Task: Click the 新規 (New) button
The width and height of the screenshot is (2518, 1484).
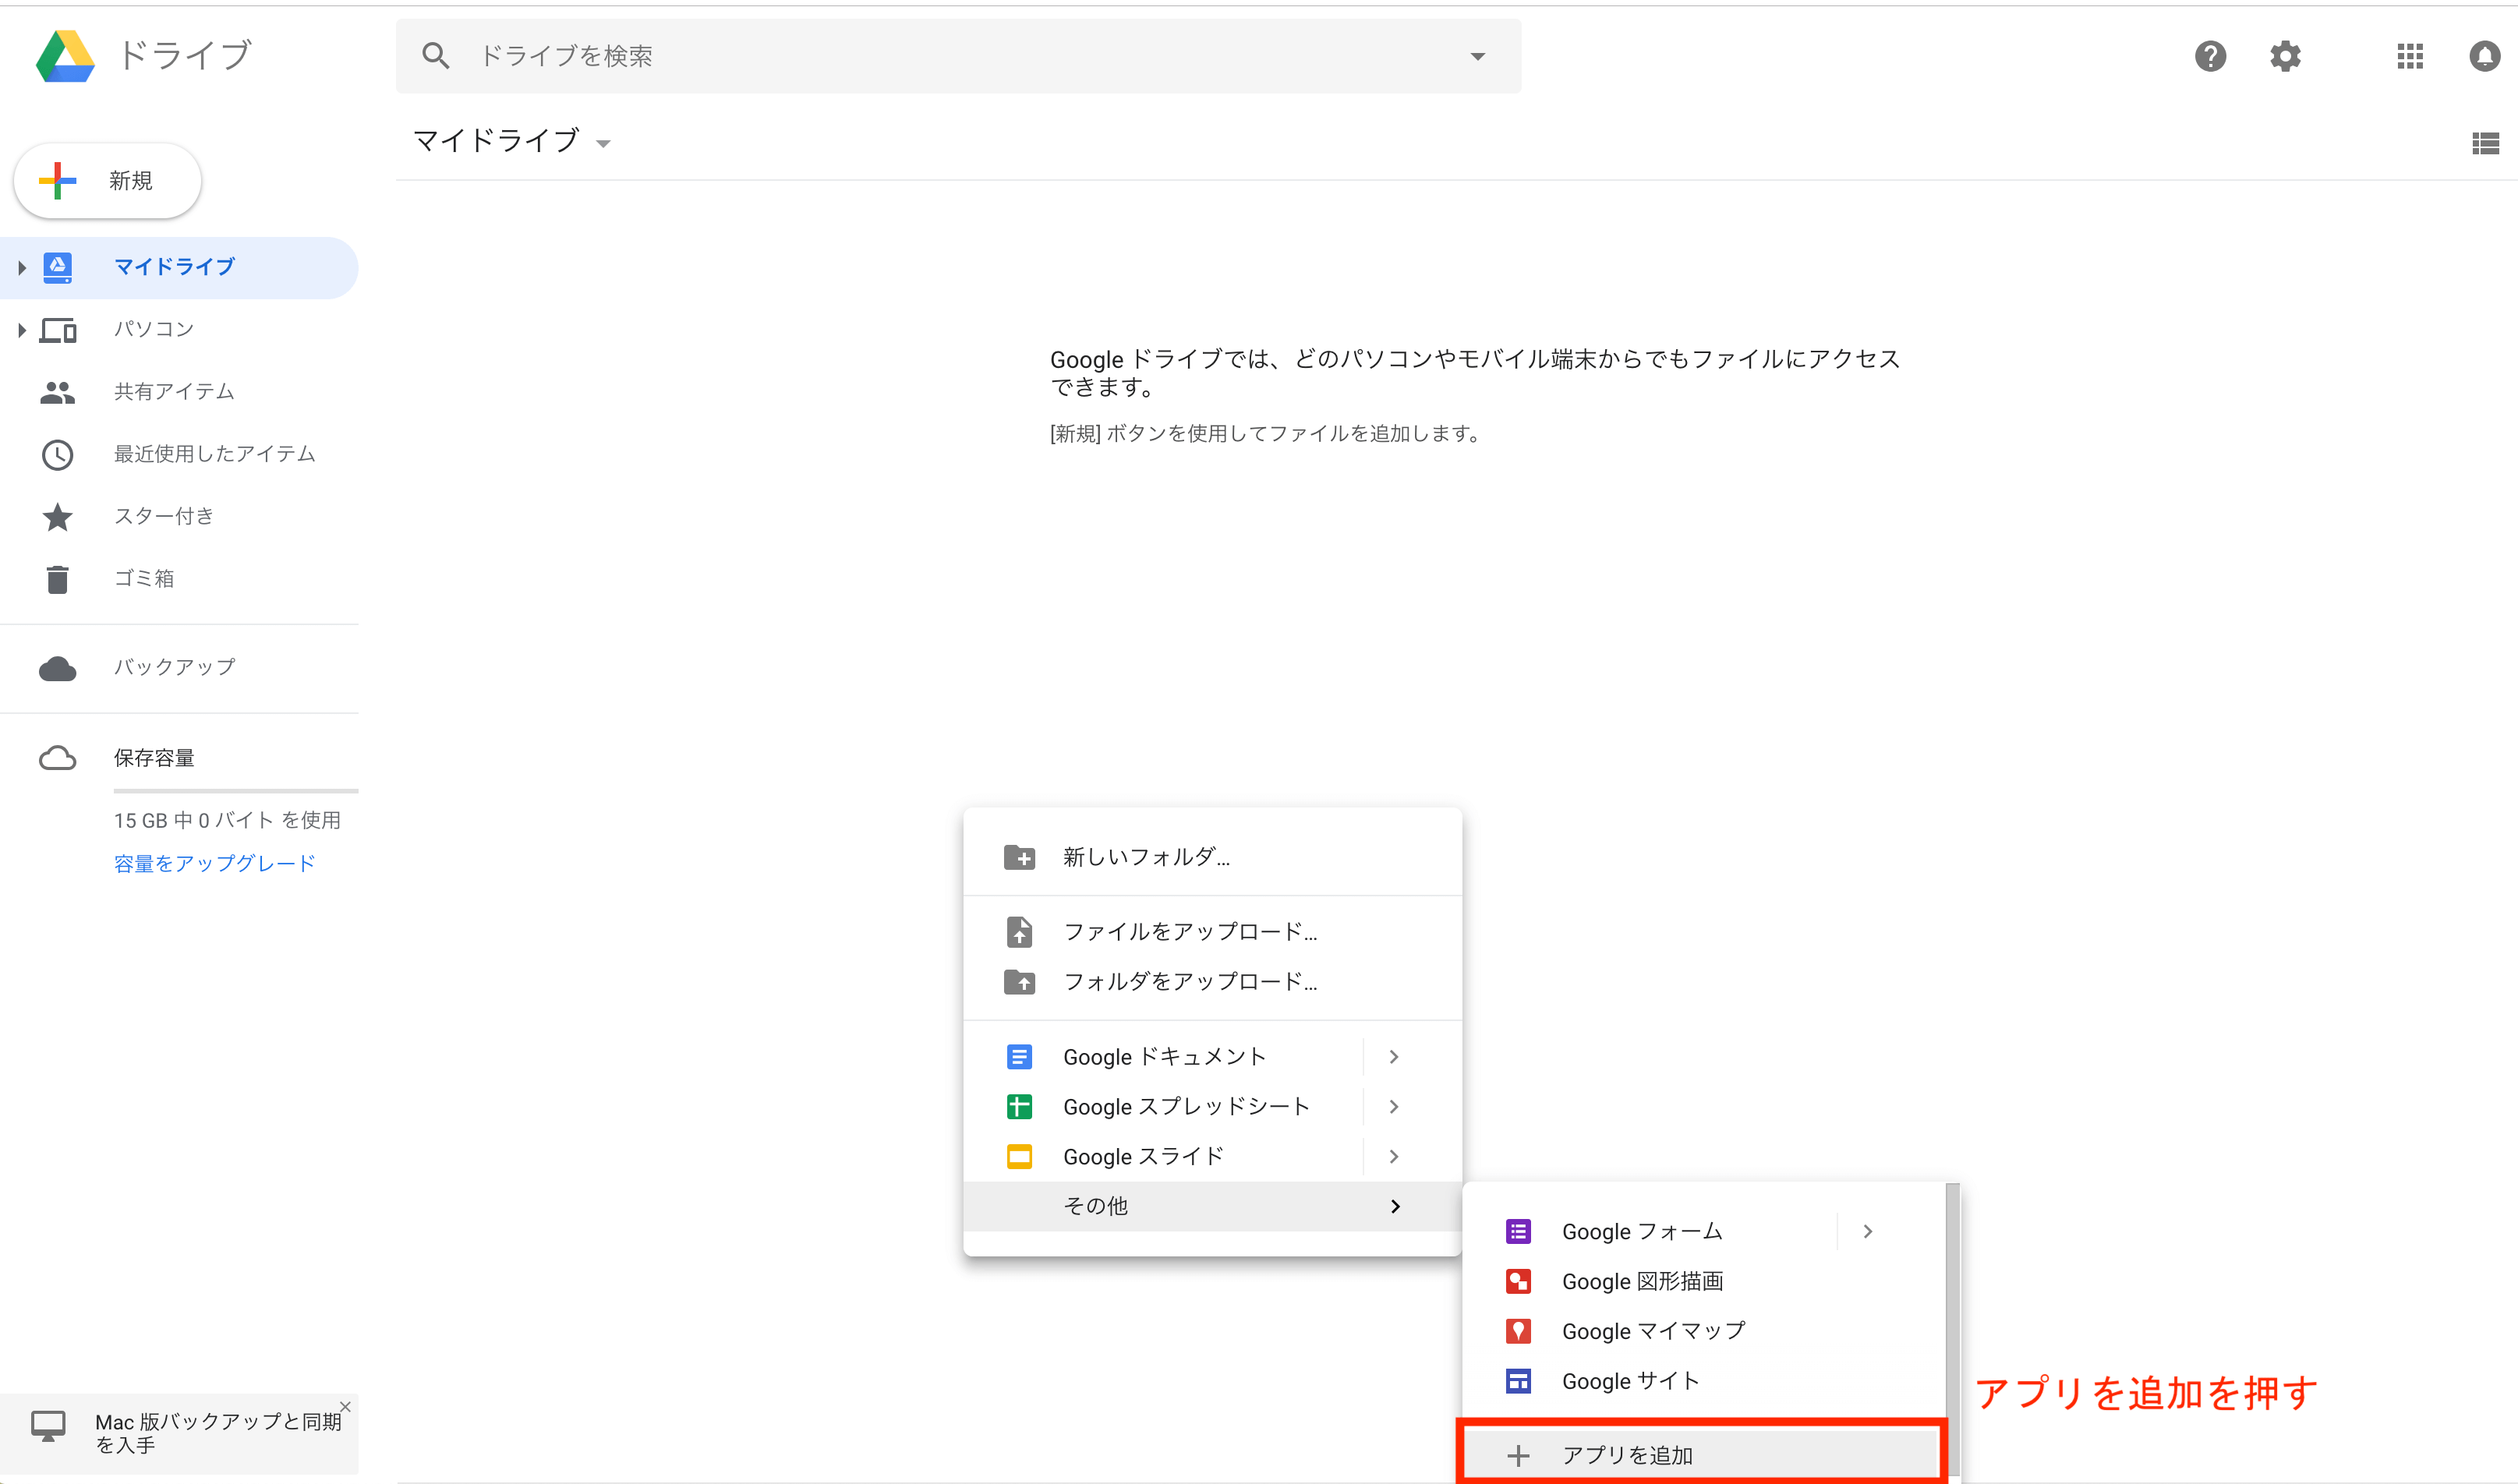Action: point(107,180)
